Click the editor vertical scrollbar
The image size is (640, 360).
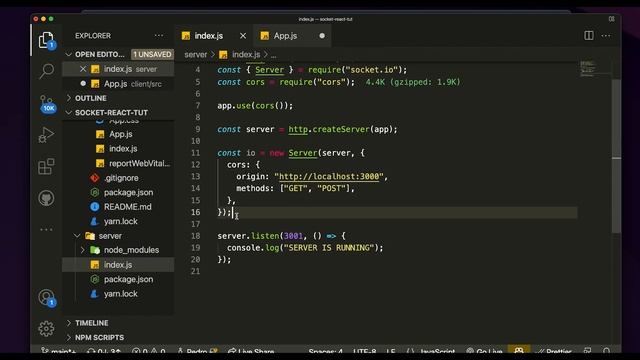[x=616, y=157]
